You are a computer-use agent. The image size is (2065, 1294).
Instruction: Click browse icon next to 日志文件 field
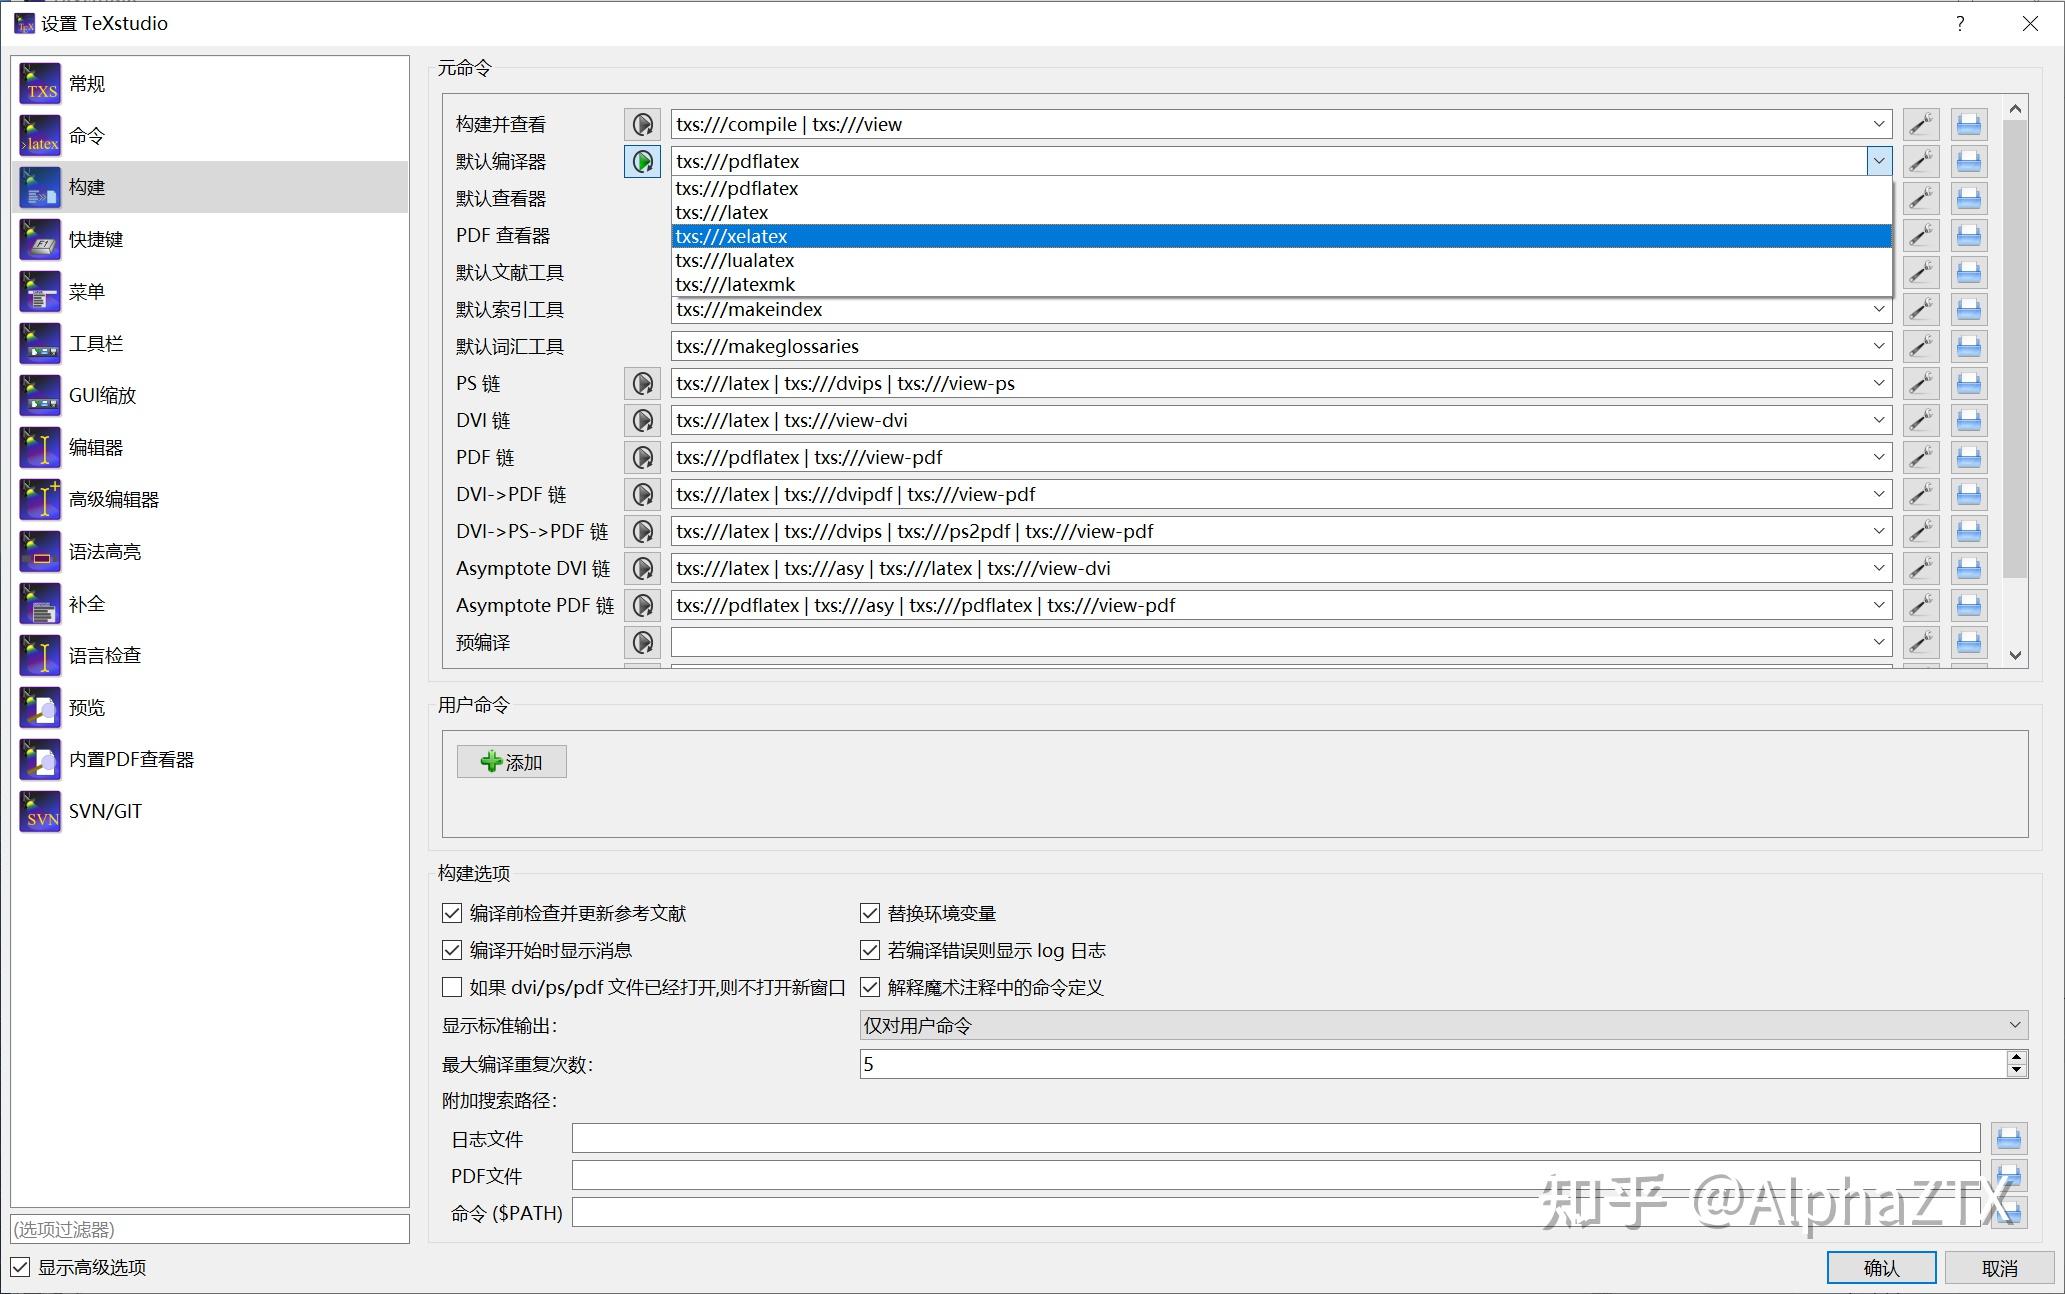click(x=2008, y=1138)
